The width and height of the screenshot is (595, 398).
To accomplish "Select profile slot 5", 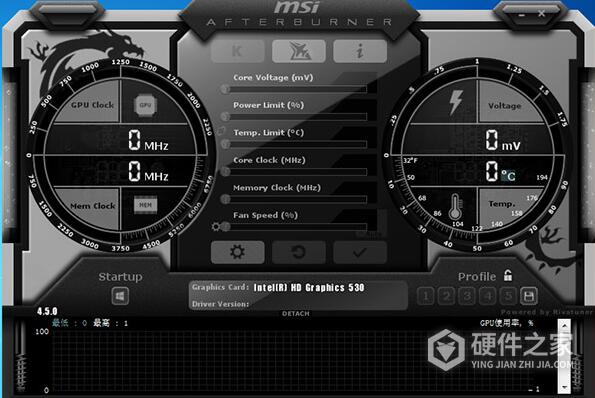I will click(x=508, y=296).
